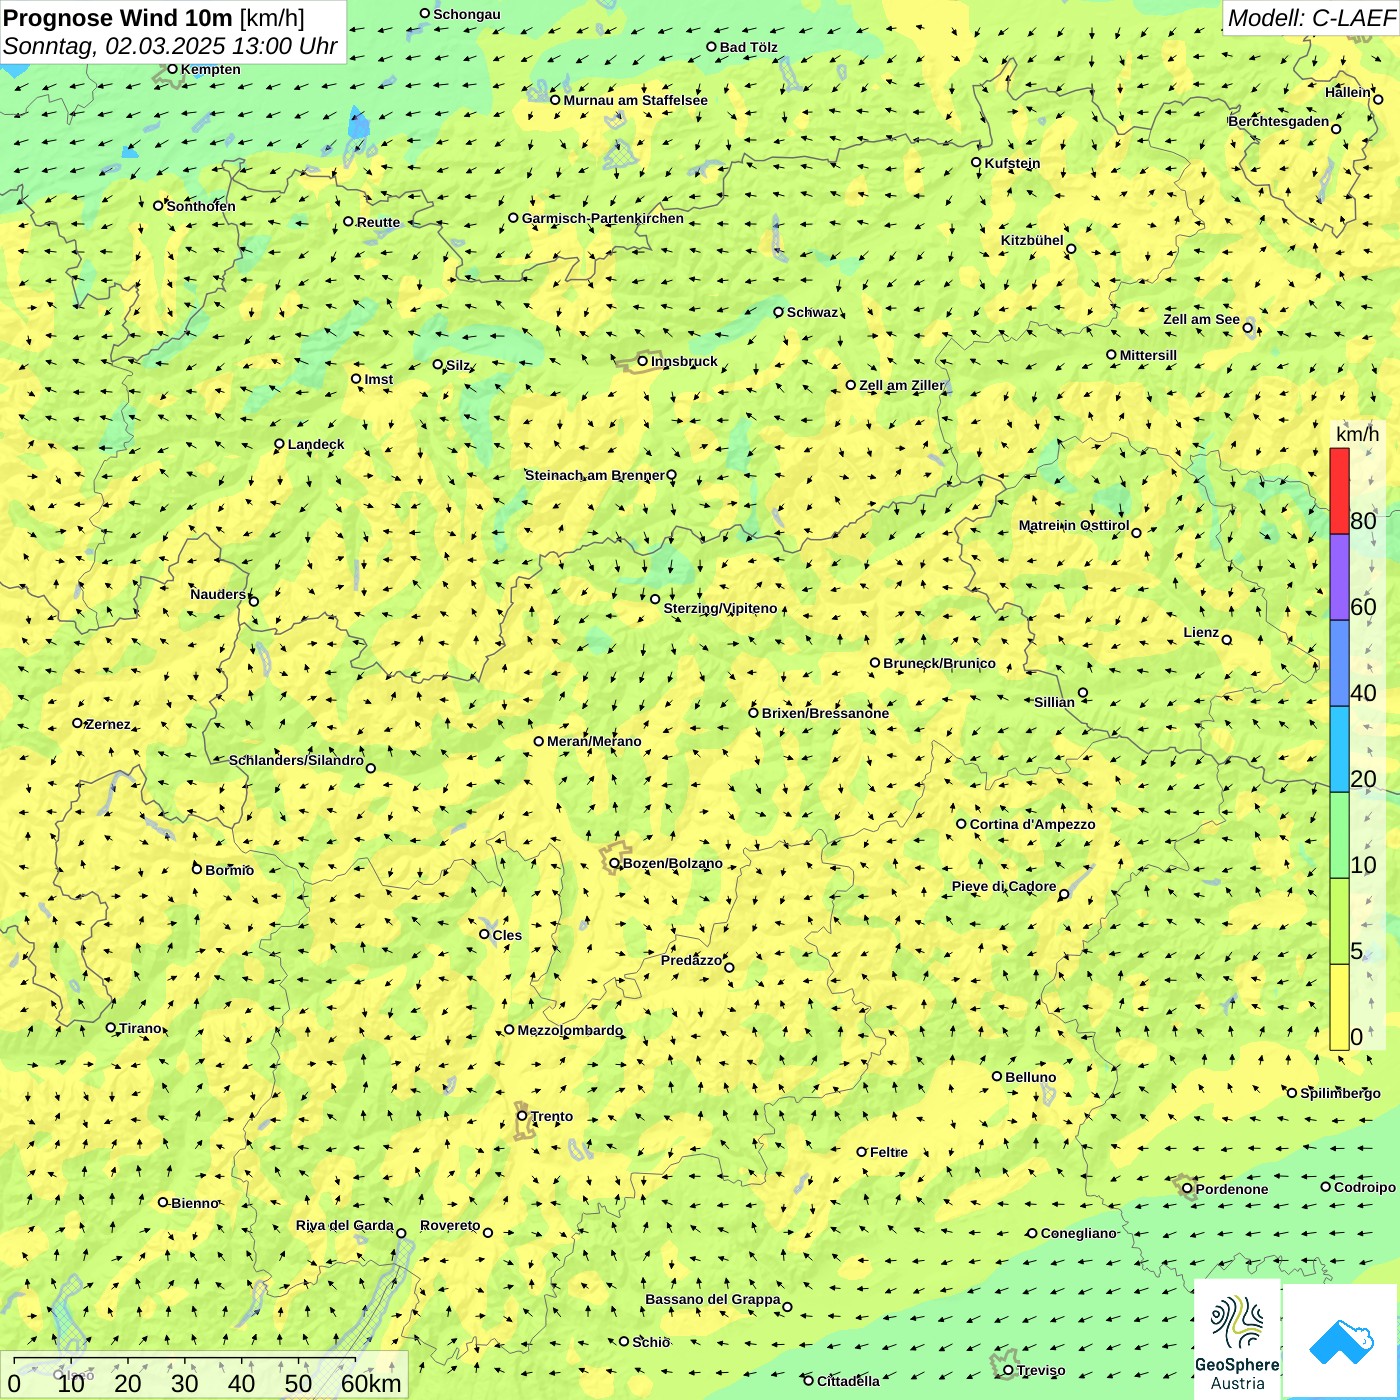Click the Zell am Ziller label
This screenshot has width=1400, height=1400.
(901, 385)
